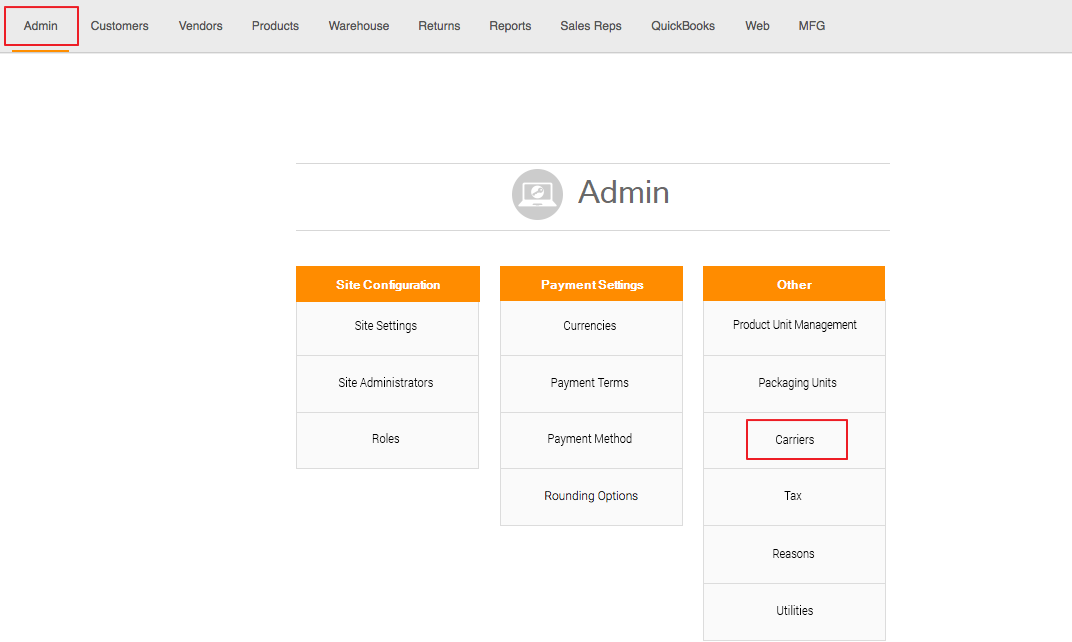Click the Site Administrators link
1072x642 pixels.
pos(386,383)
